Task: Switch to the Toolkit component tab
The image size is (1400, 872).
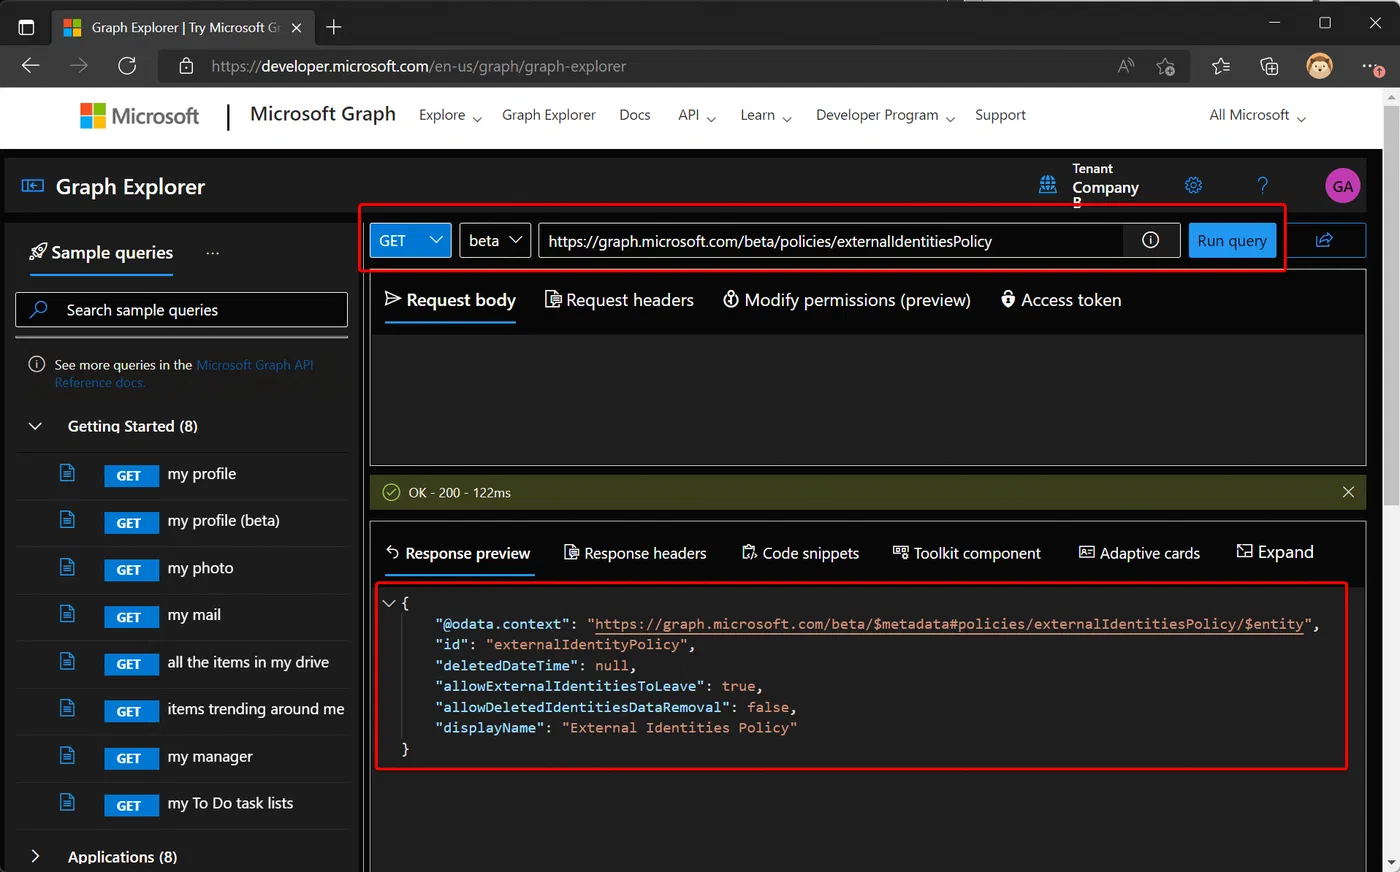Action: coord(967,553)
